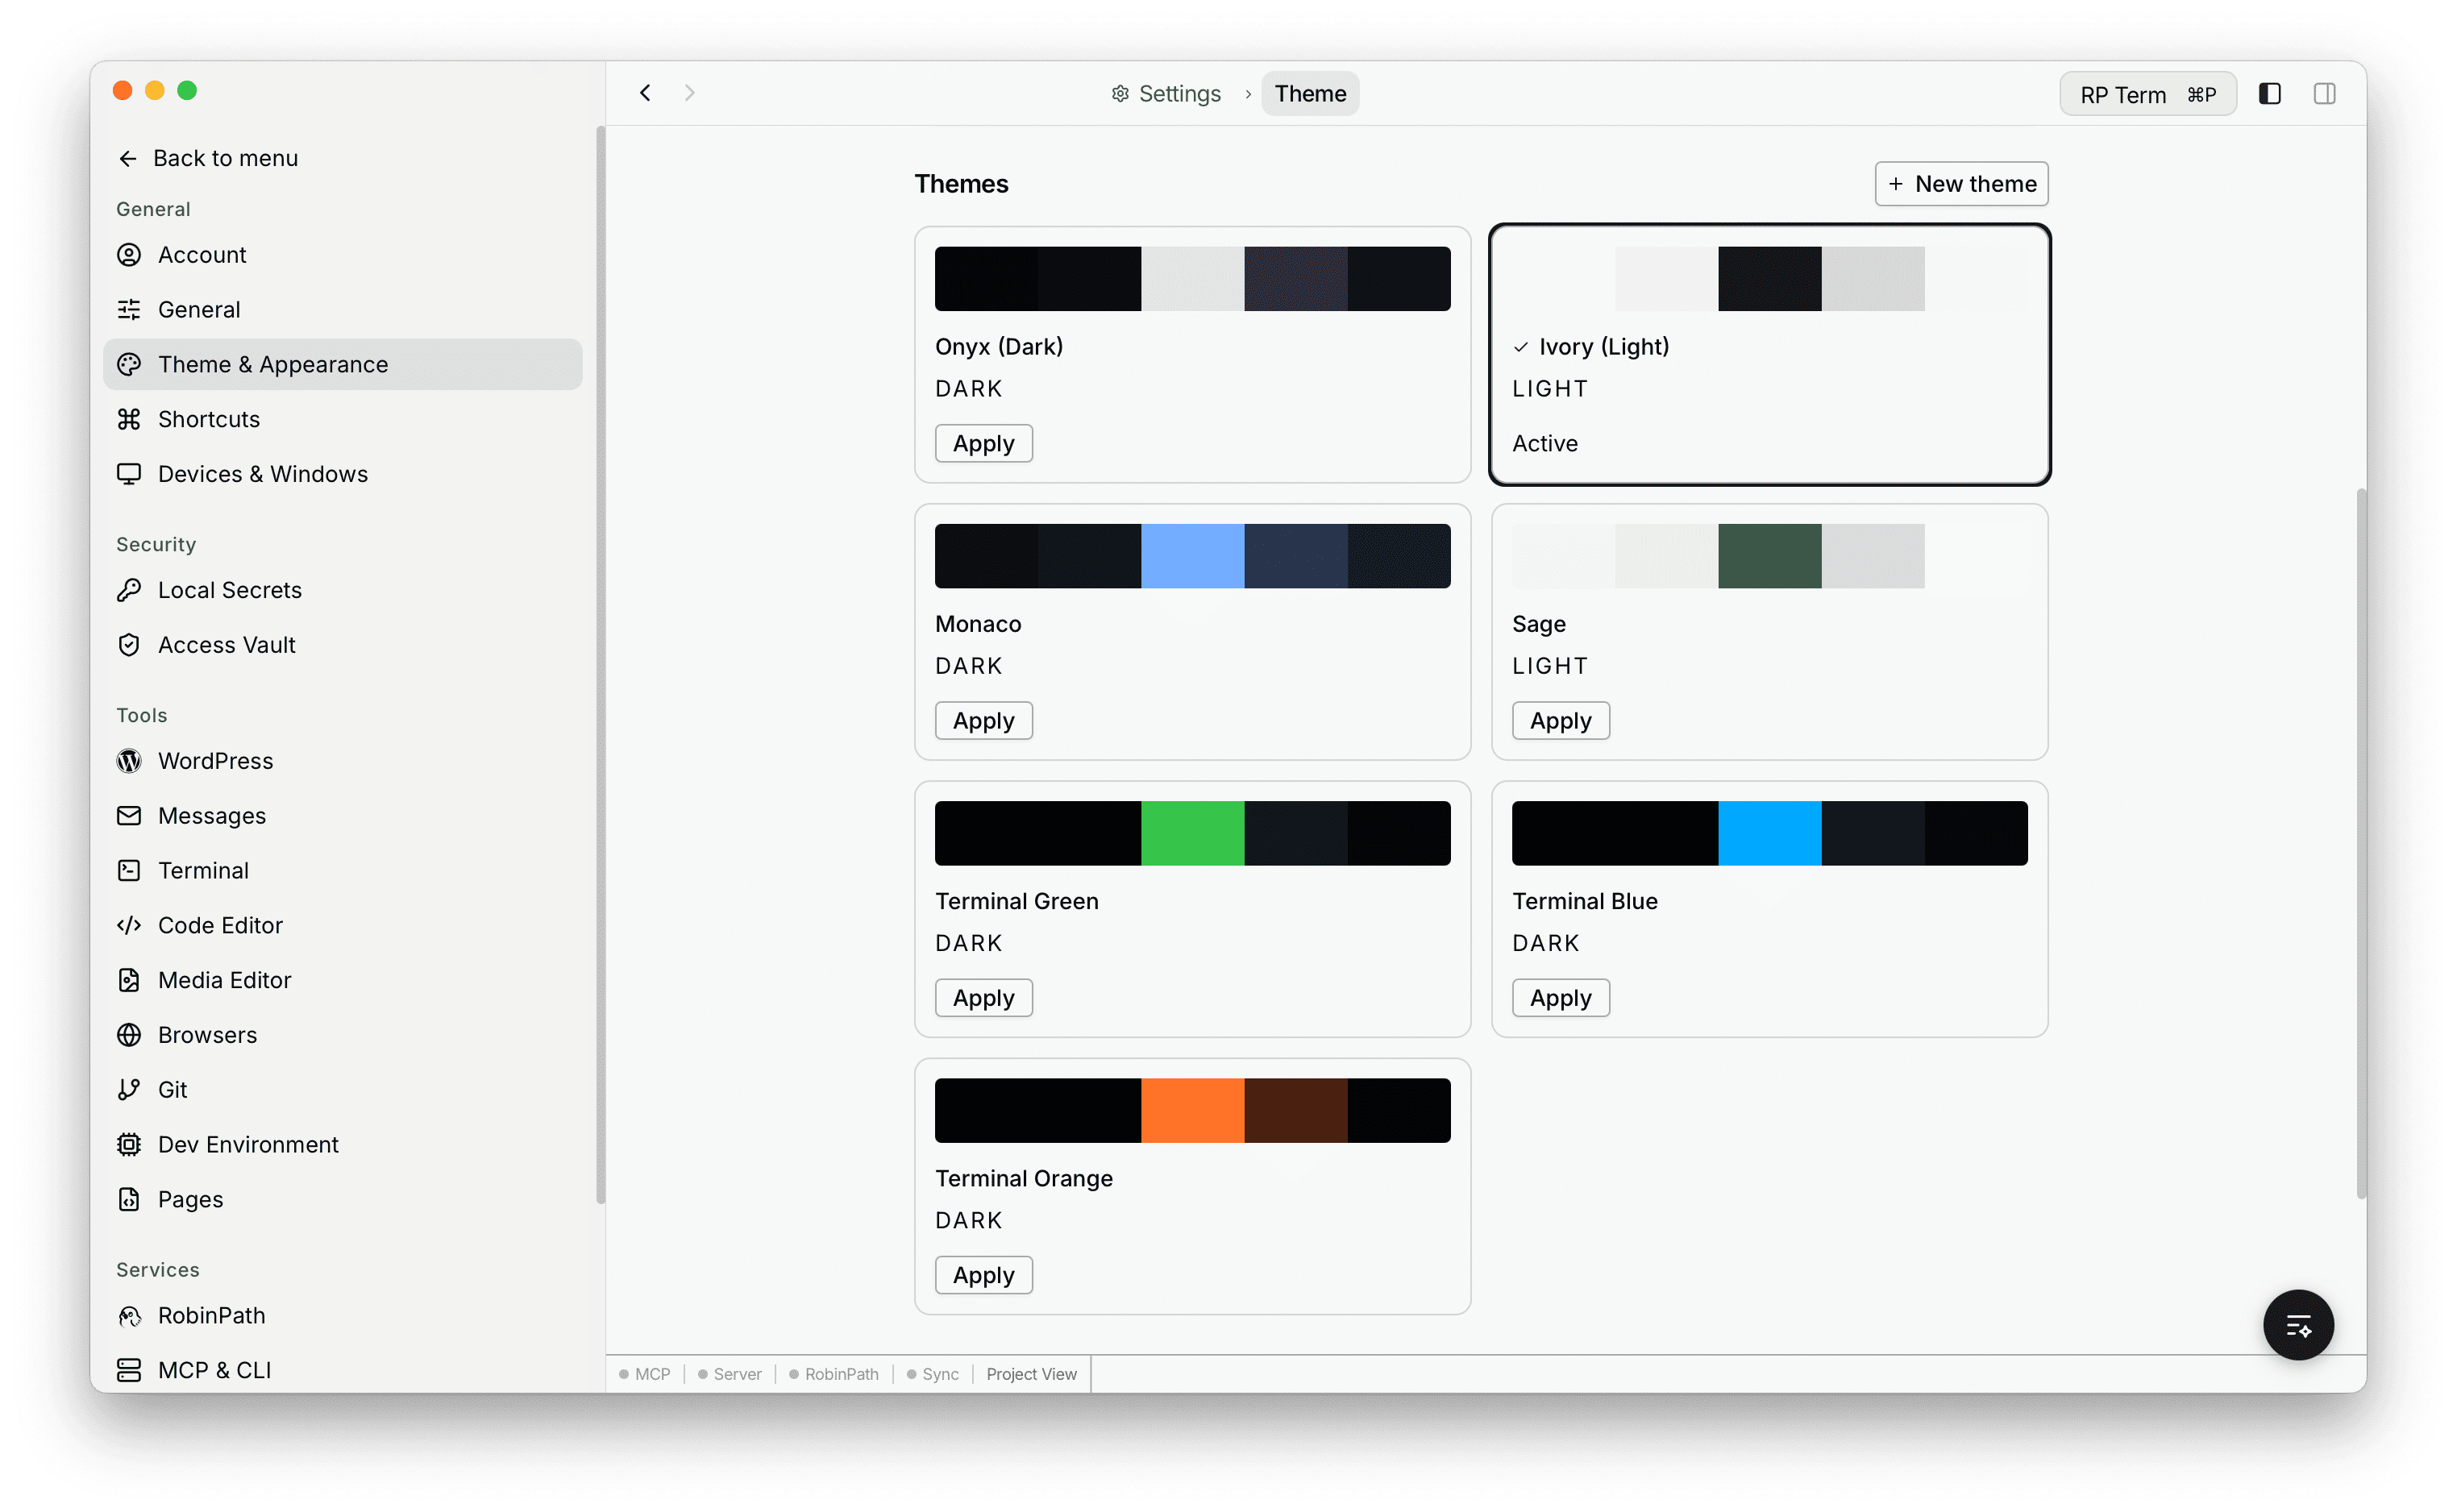Image resolution: width=2457 pixels, height=1512 pixels.
Task: Select the Theme & Appearance palette icon
Action: point(129,364)
